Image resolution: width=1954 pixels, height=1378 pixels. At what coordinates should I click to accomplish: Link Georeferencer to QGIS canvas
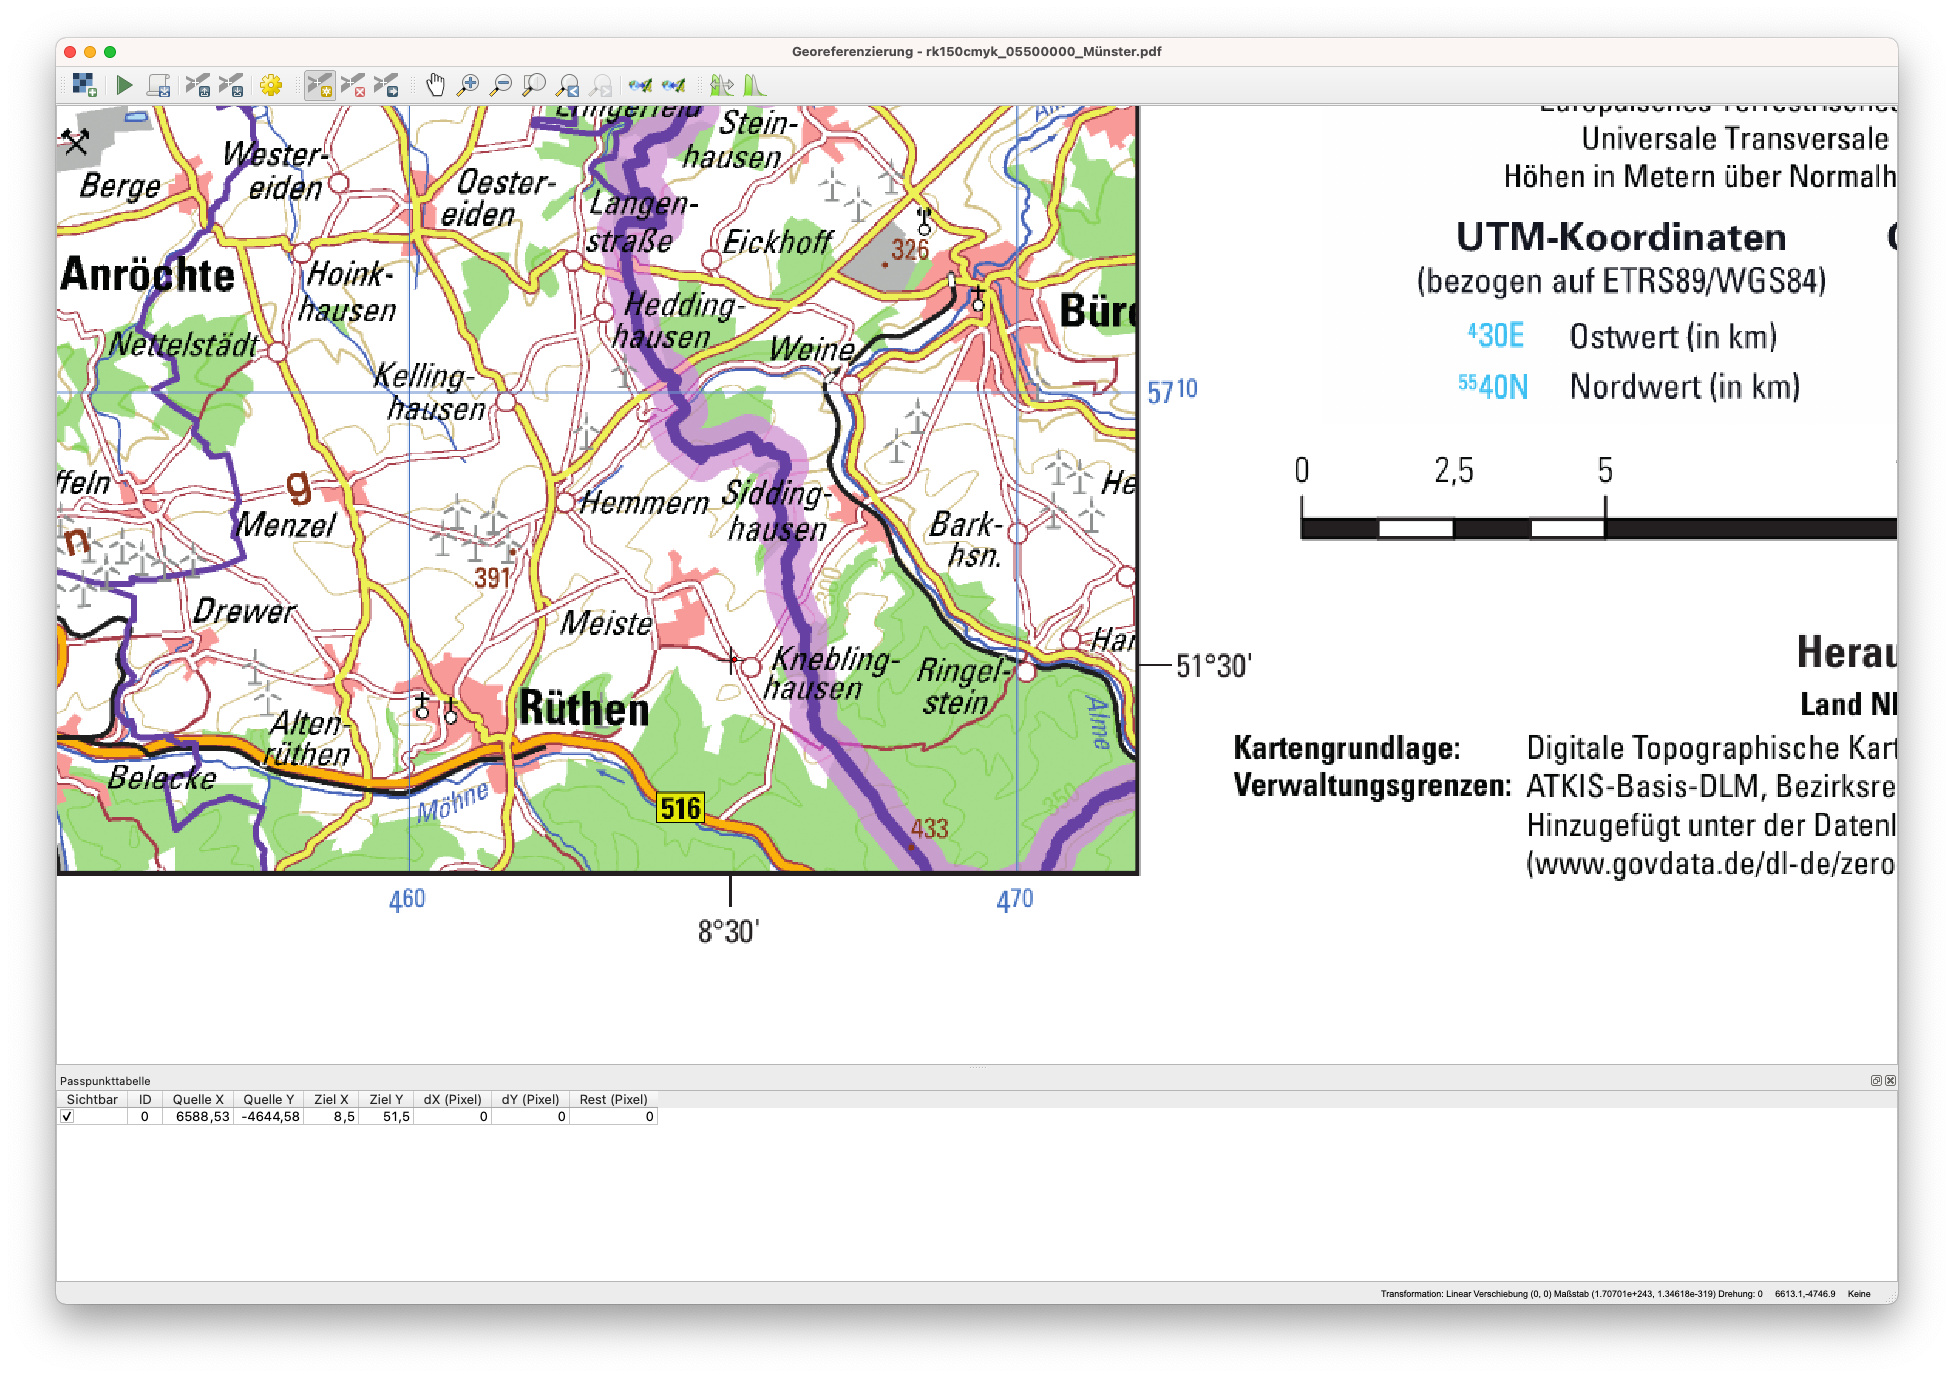coord(640,85)
